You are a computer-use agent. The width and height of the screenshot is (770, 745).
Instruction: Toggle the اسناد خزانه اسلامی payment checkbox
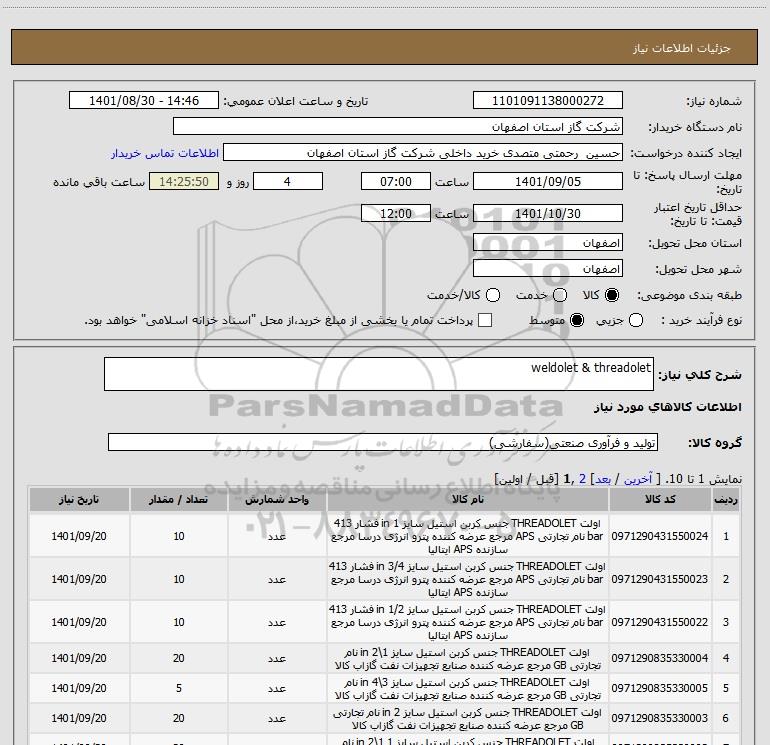pos(485,321)
